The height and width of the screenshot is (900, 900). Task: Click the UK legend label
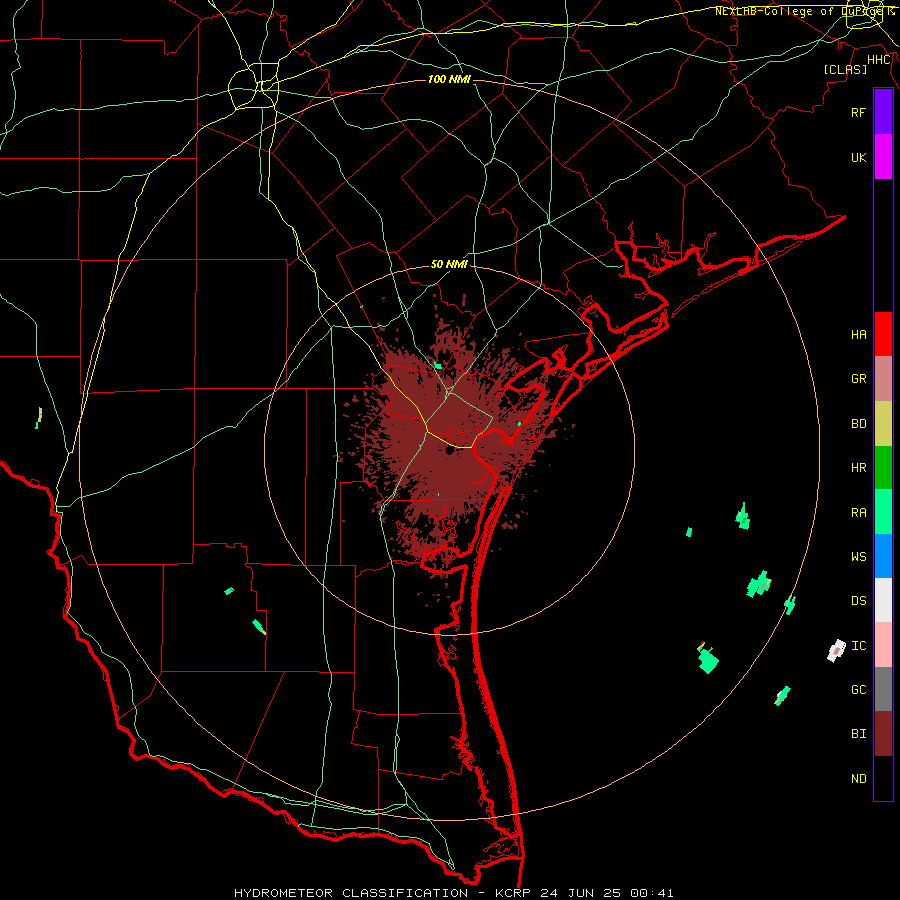tap(858, 157)
